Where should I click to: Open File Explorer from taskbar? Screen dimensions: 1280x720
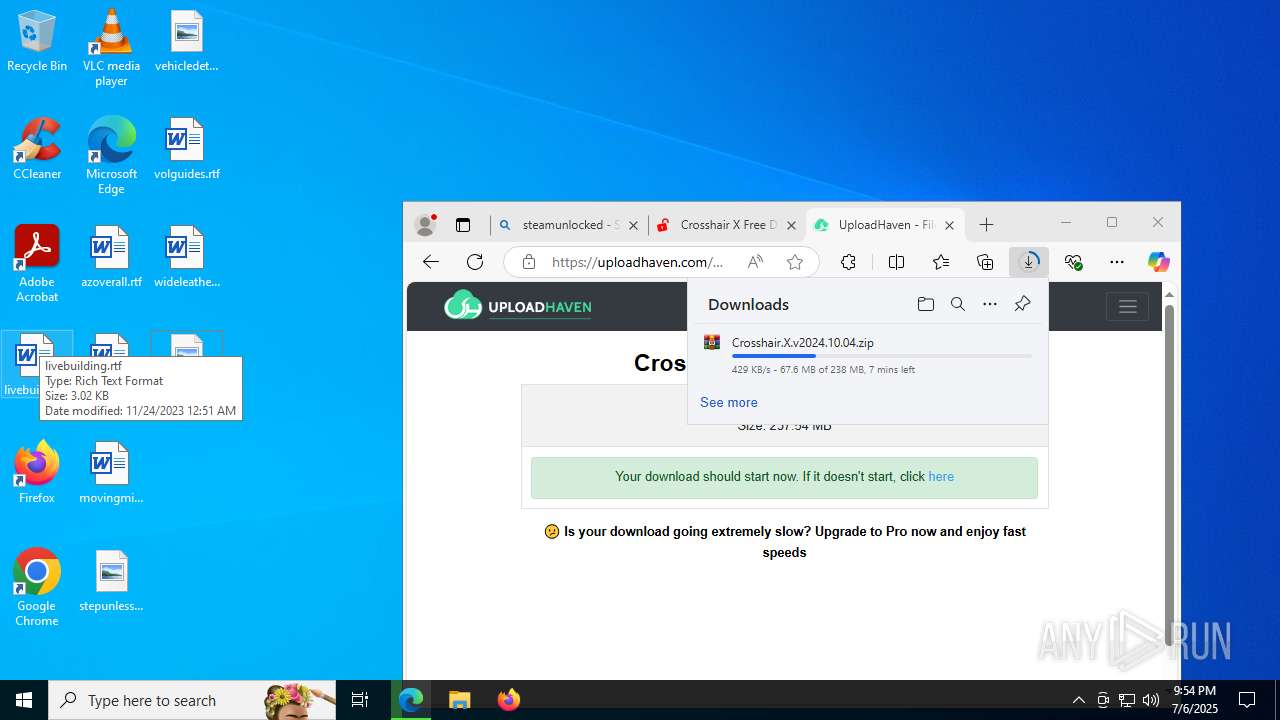[460, 700]
